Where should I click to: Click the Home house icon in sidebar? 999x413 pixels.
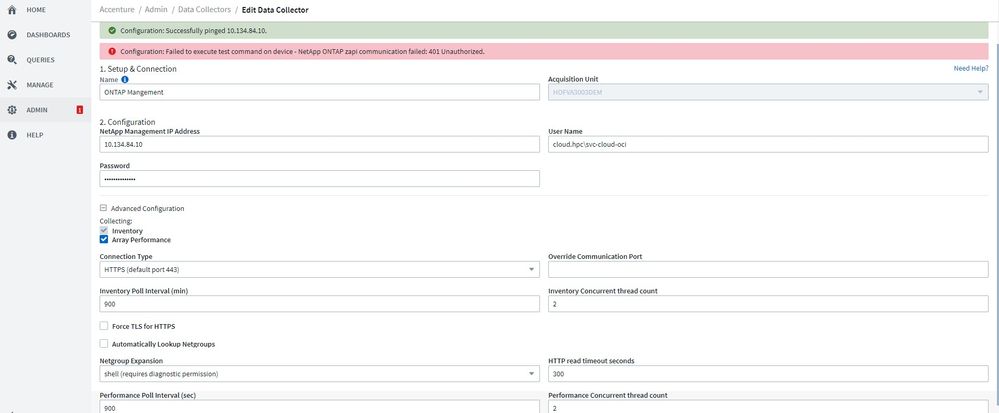click(x=11, y=10)
